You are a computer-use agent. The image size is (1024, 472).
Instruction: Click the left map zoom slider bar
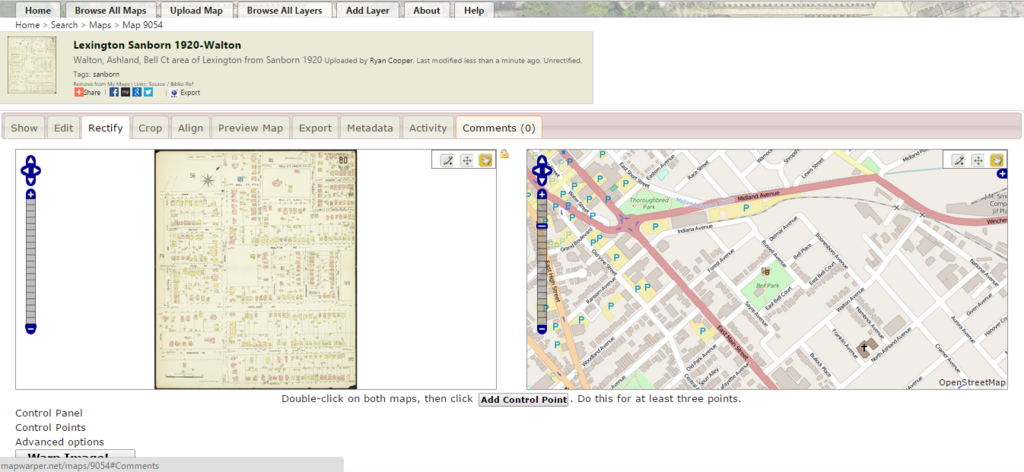[31, 260]
